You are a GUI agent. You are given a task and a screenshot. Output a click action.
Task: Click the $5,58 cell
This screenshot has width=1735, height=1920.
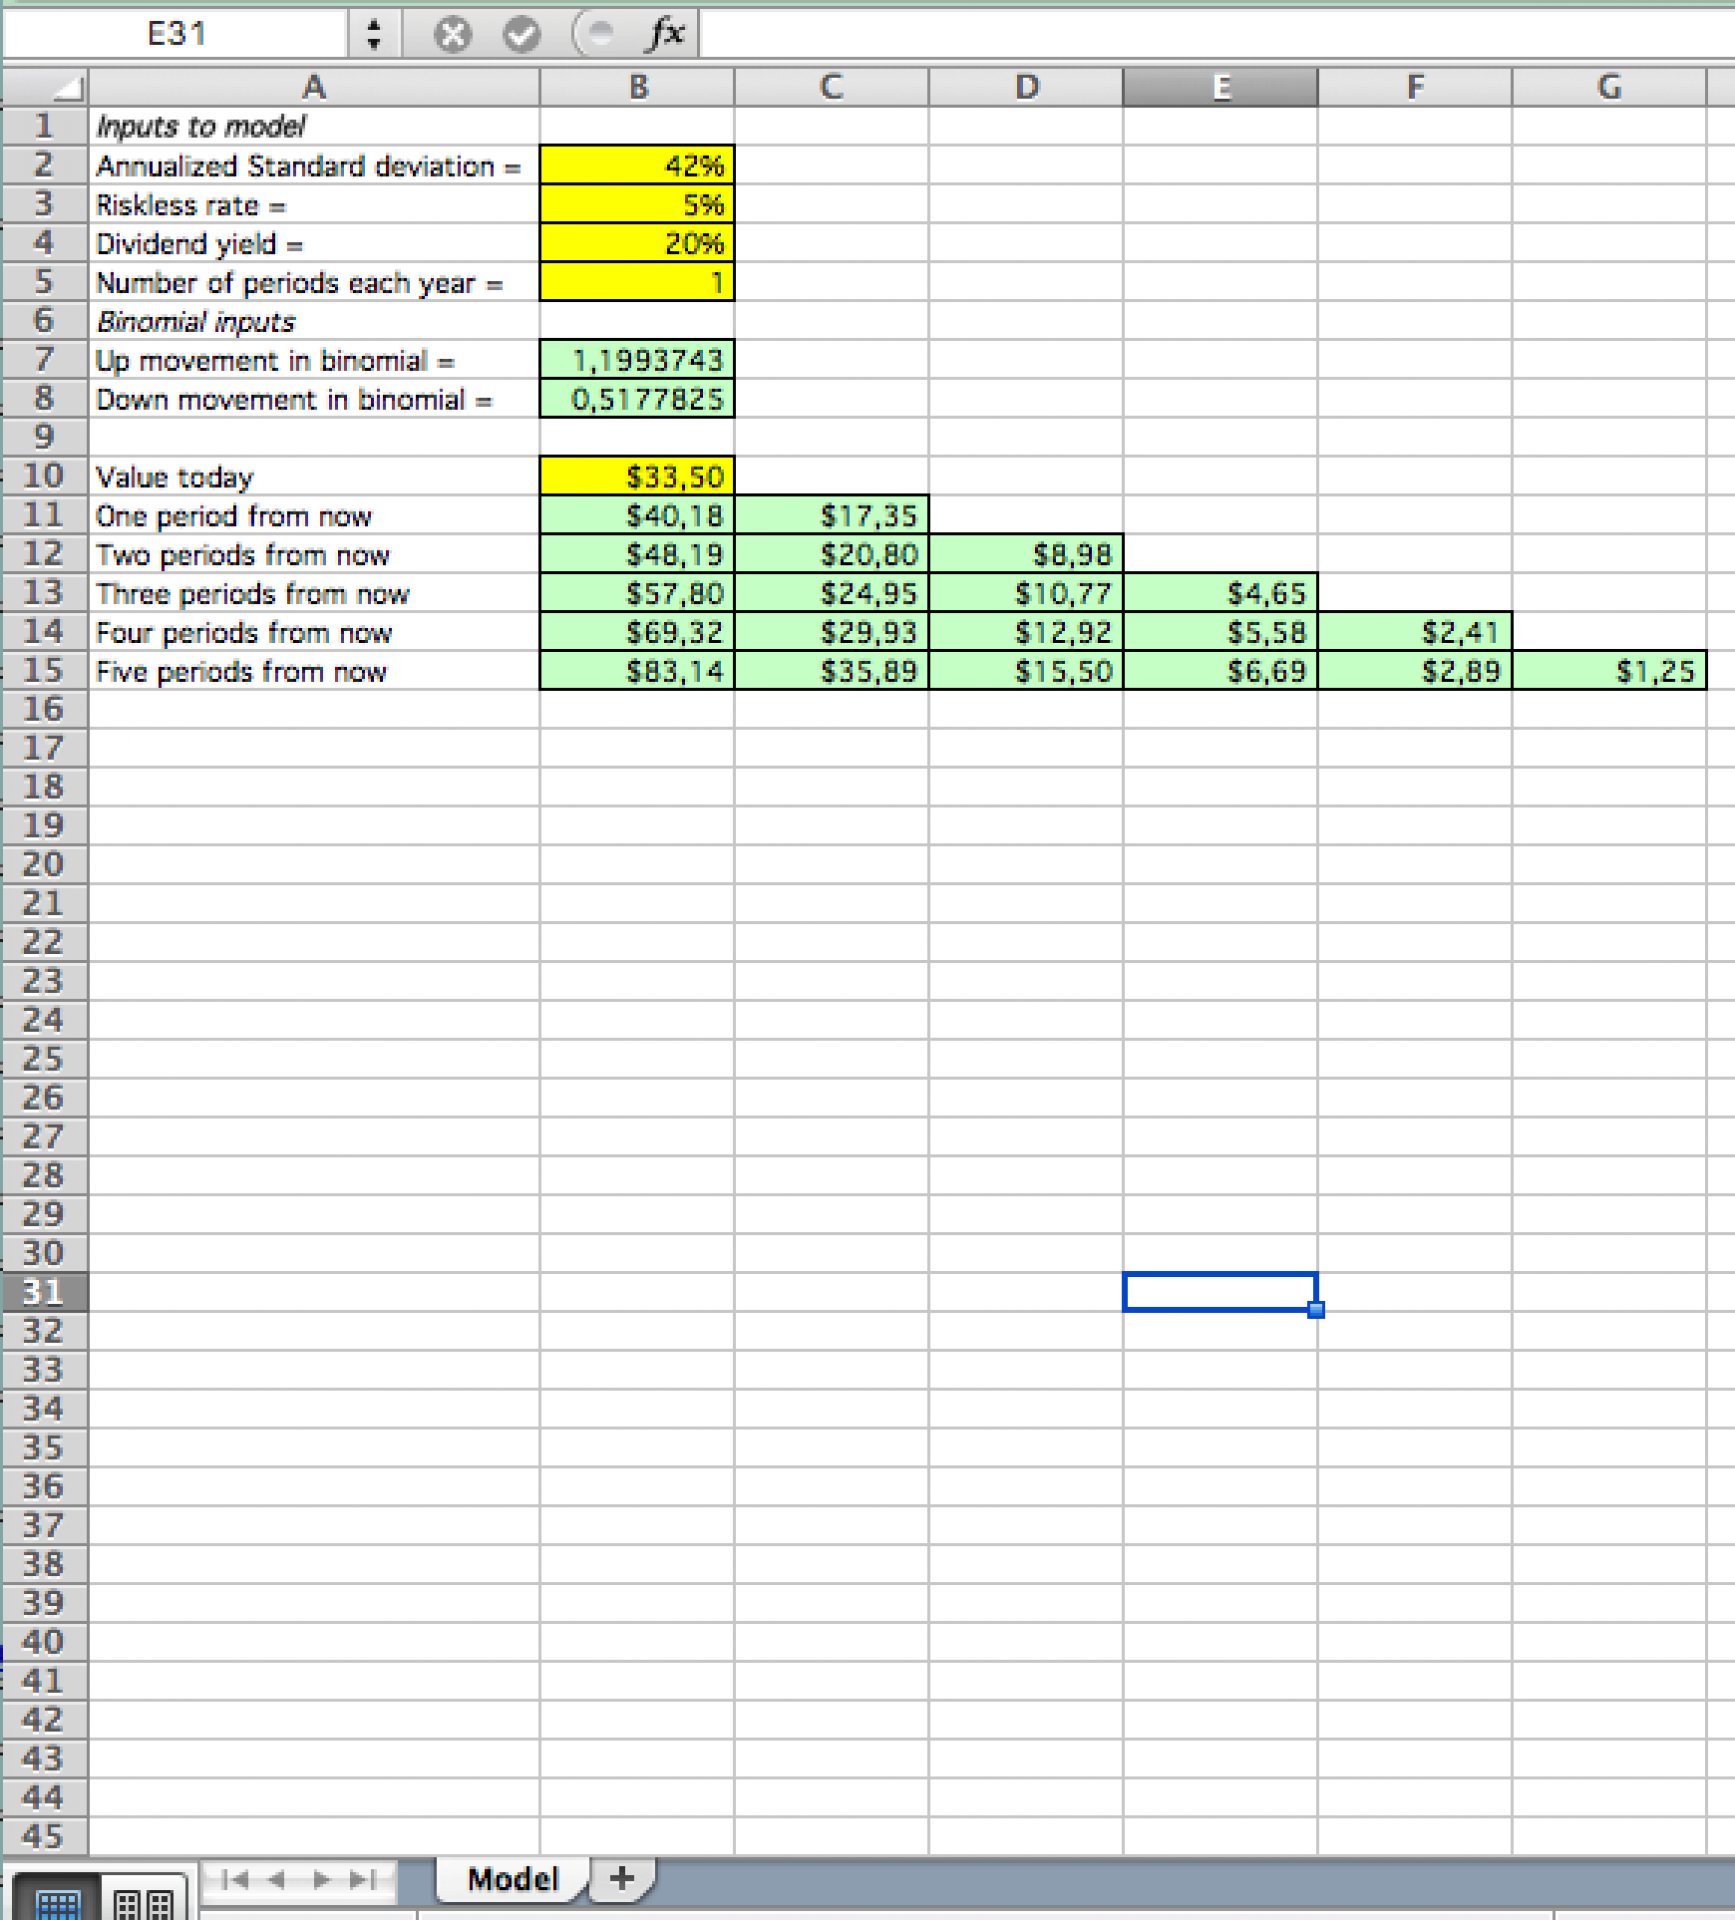point(1220,632)
